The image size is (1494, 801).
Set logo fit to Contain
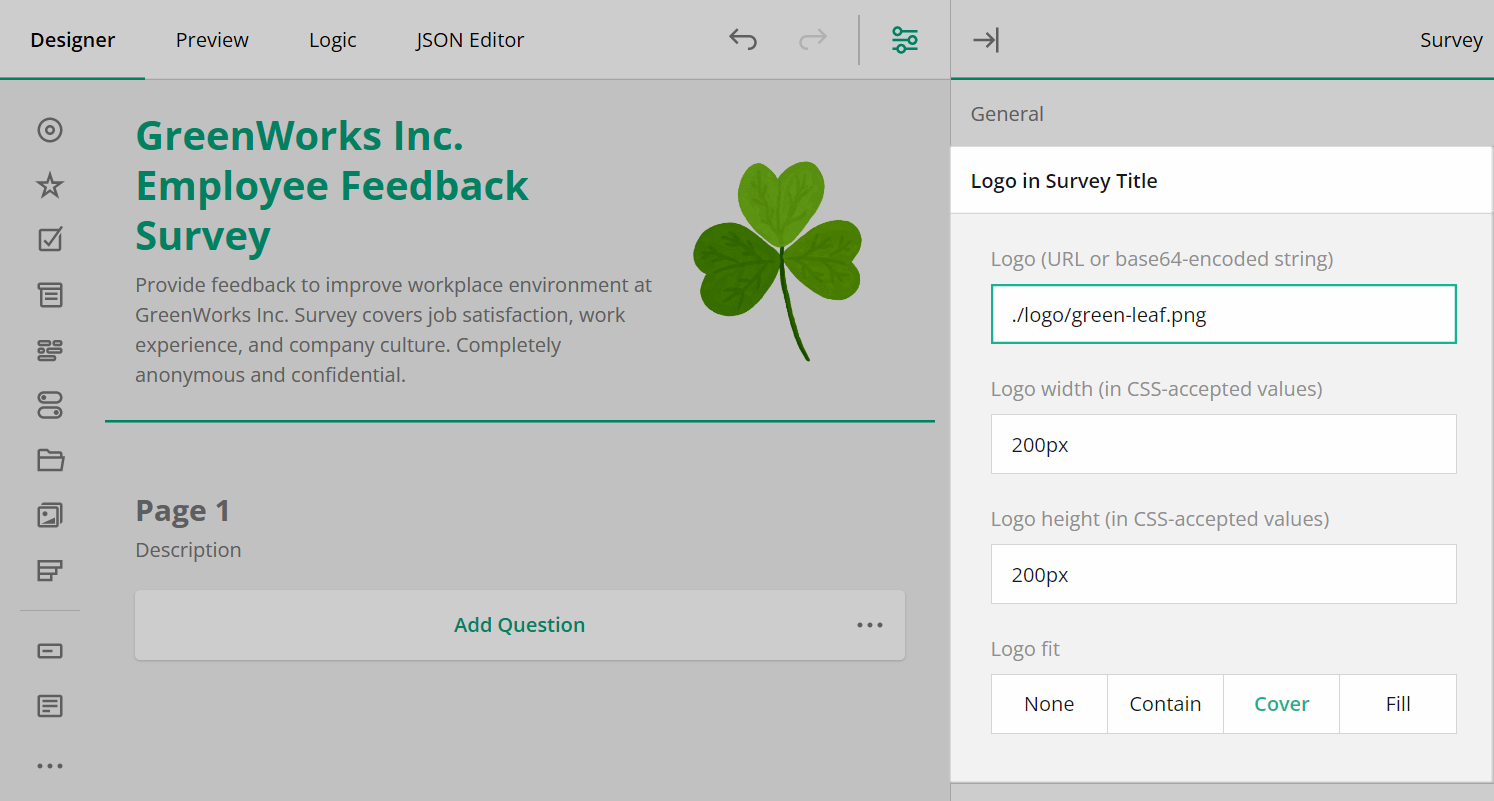(1165, 703)
